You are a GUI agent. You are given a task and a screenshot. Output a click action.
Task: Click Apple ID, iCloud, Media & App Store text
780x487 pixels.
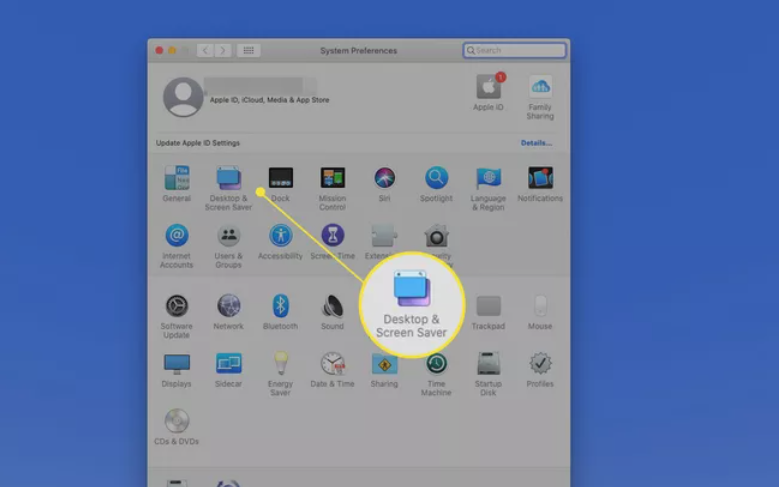click(x=269, y=100)
